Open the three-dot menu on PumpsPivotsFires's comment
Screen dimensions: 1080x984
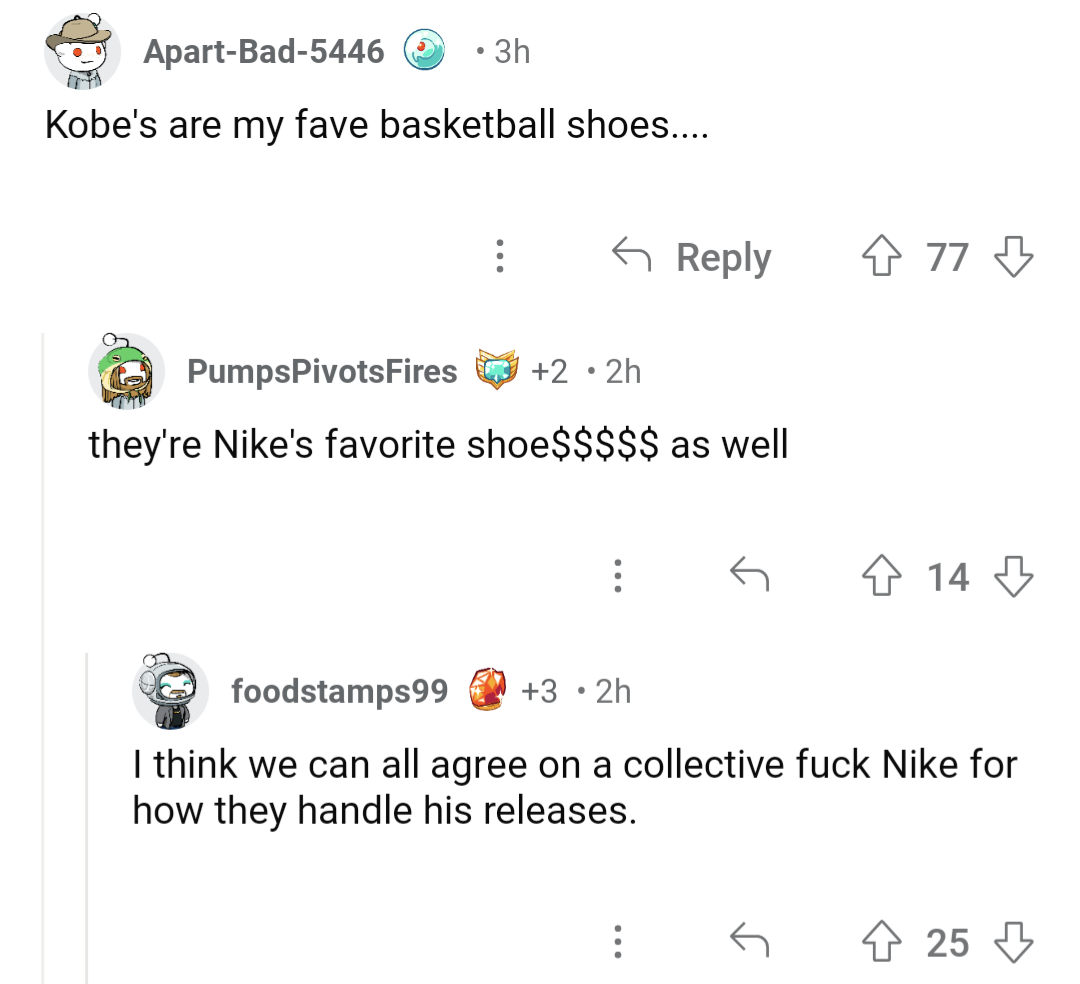click(x=618, y=575)
